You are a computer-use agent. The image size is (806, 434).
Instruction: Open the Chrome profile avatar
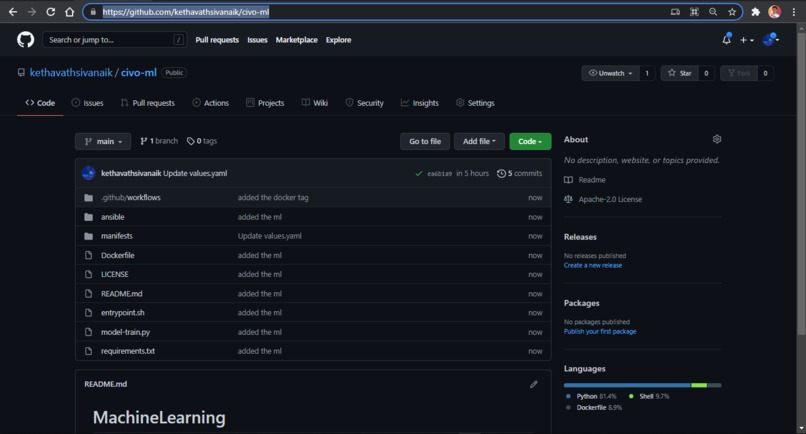pos(775,12)
